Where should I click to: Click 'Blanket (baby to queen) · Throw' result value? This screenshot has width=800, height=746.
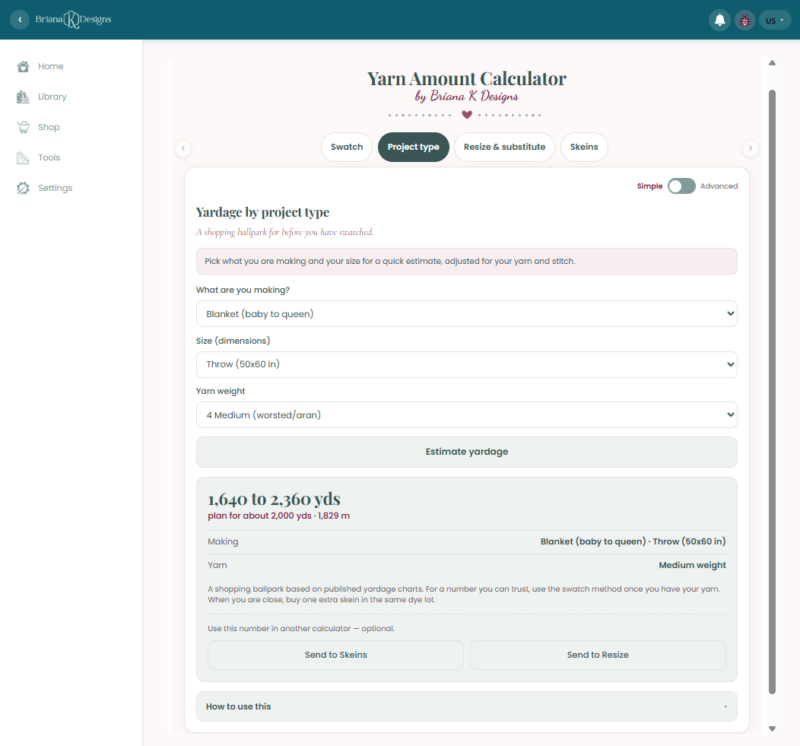point(633,541)
